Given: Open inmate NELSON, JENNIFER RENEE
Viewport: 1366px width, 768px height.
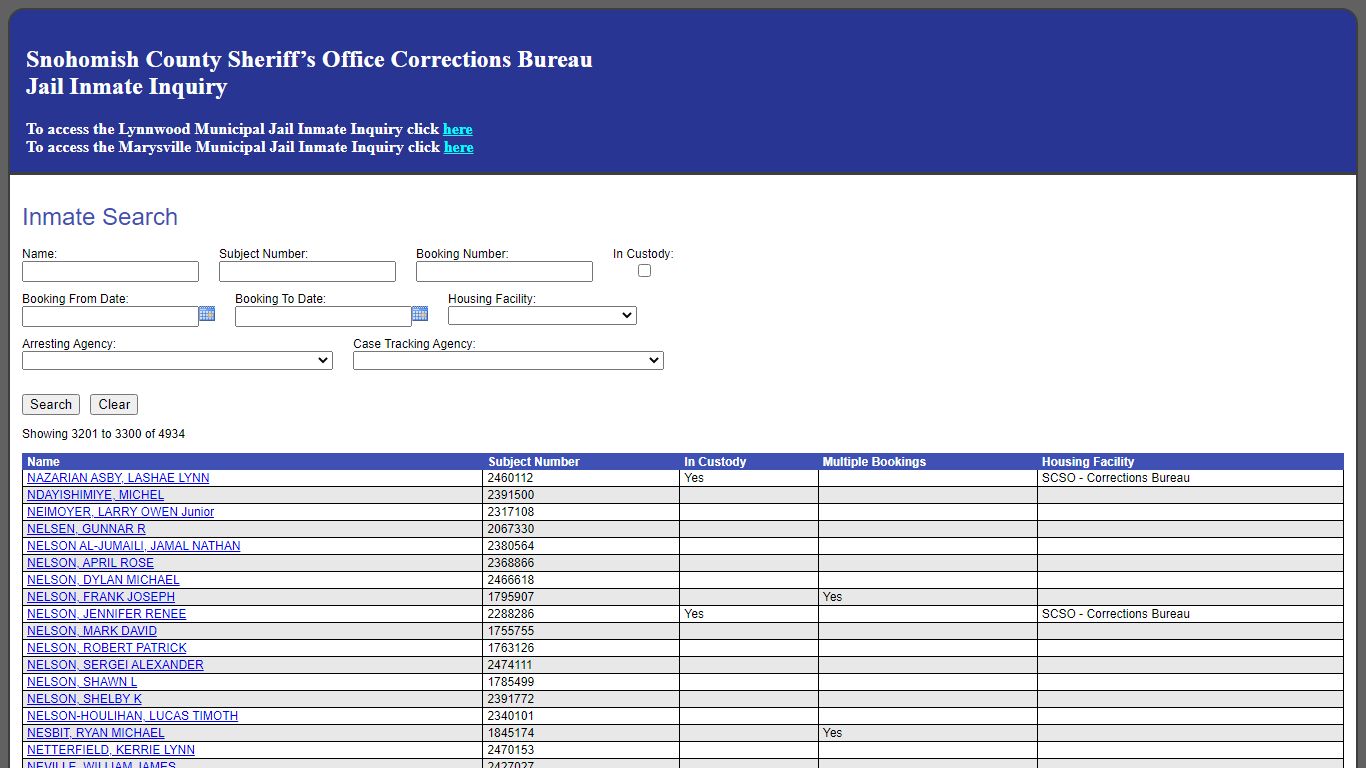Looking at the screenshot, I should coord(106,614).
